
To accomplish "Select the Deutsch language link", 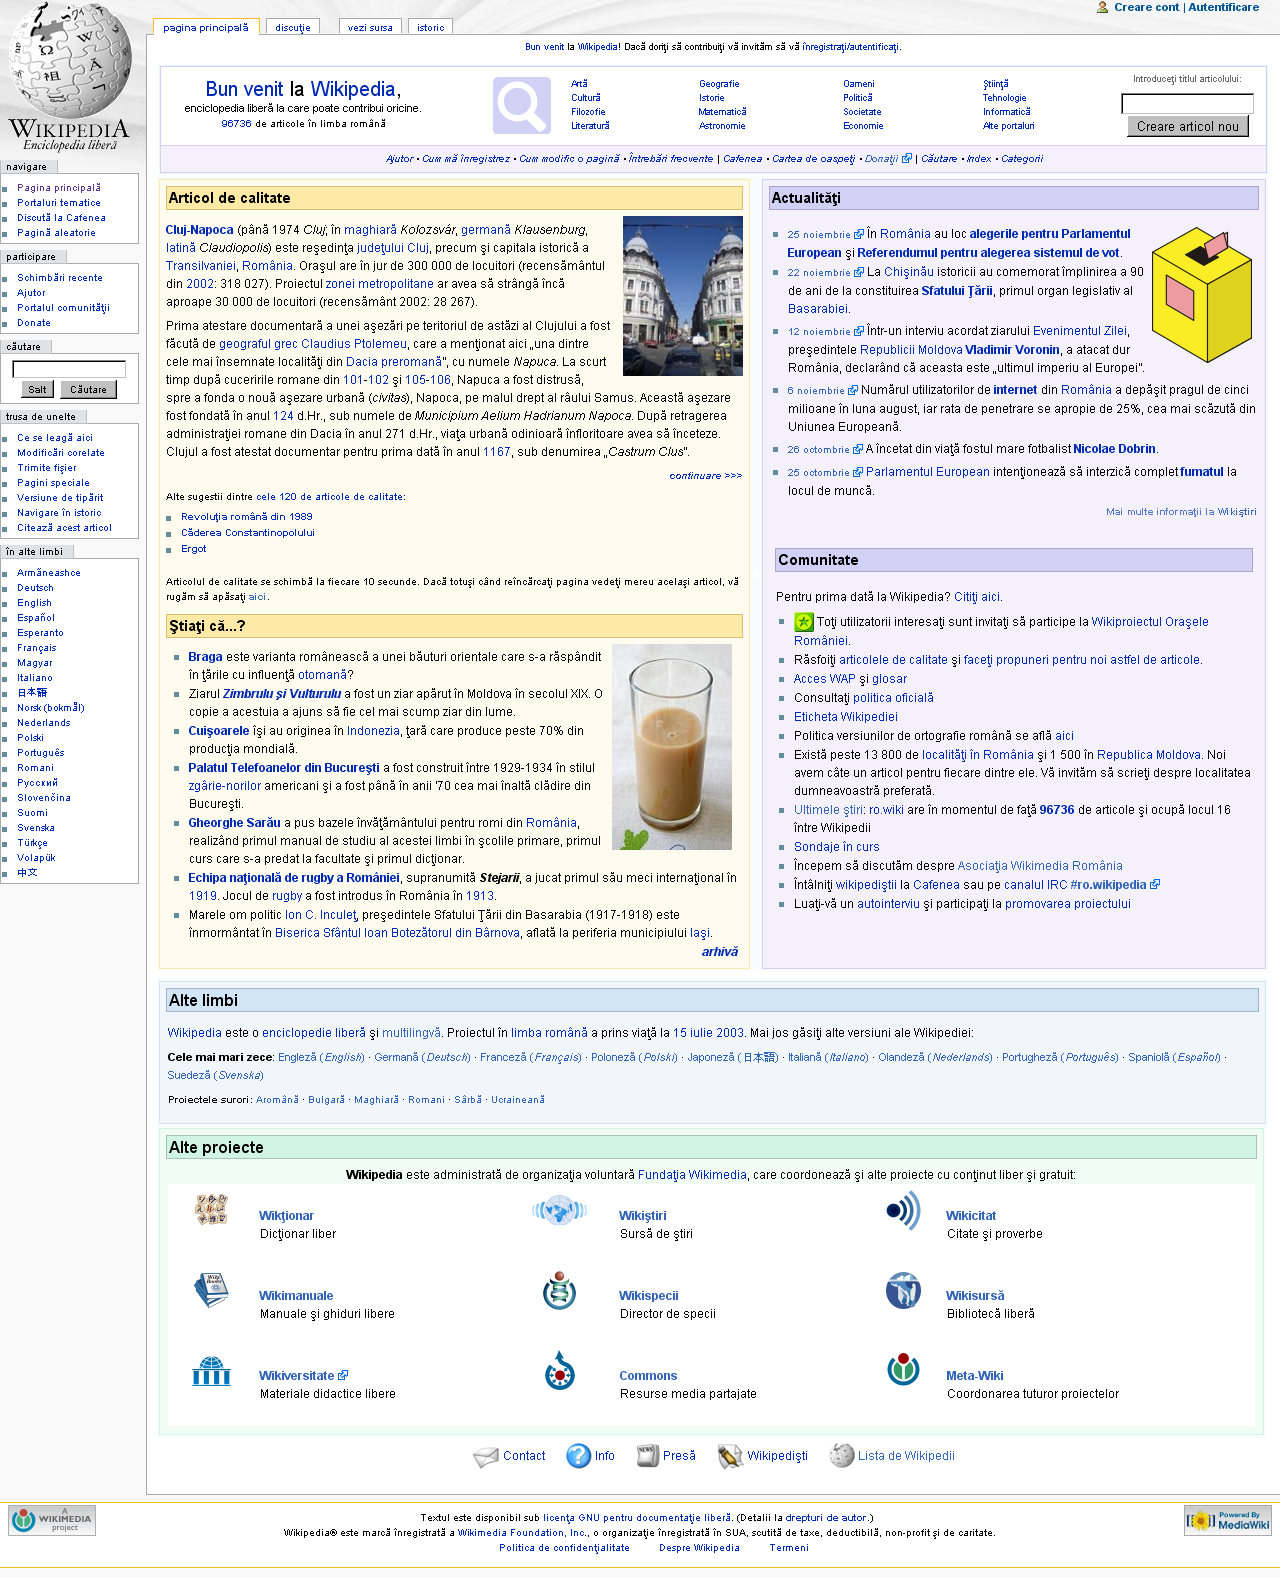I will click(35, 588).
